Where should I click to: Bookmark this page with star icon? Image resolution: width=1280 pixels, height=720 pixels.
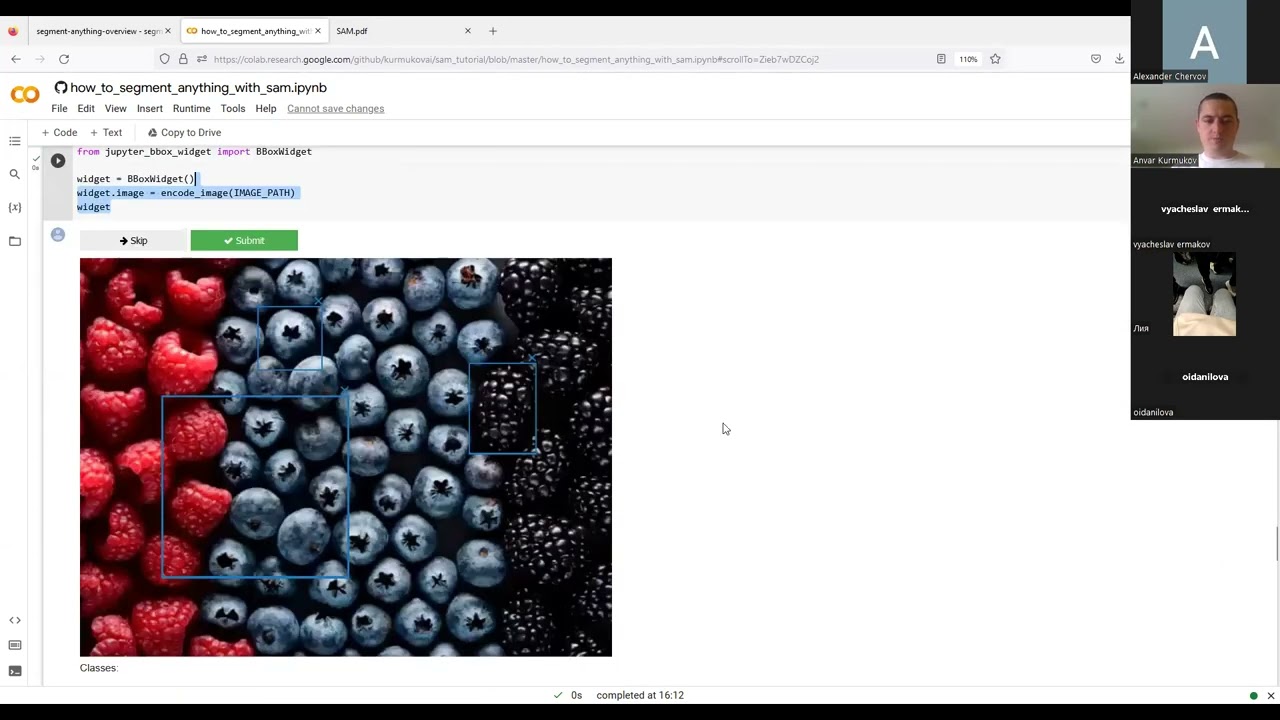coord(995,59)
